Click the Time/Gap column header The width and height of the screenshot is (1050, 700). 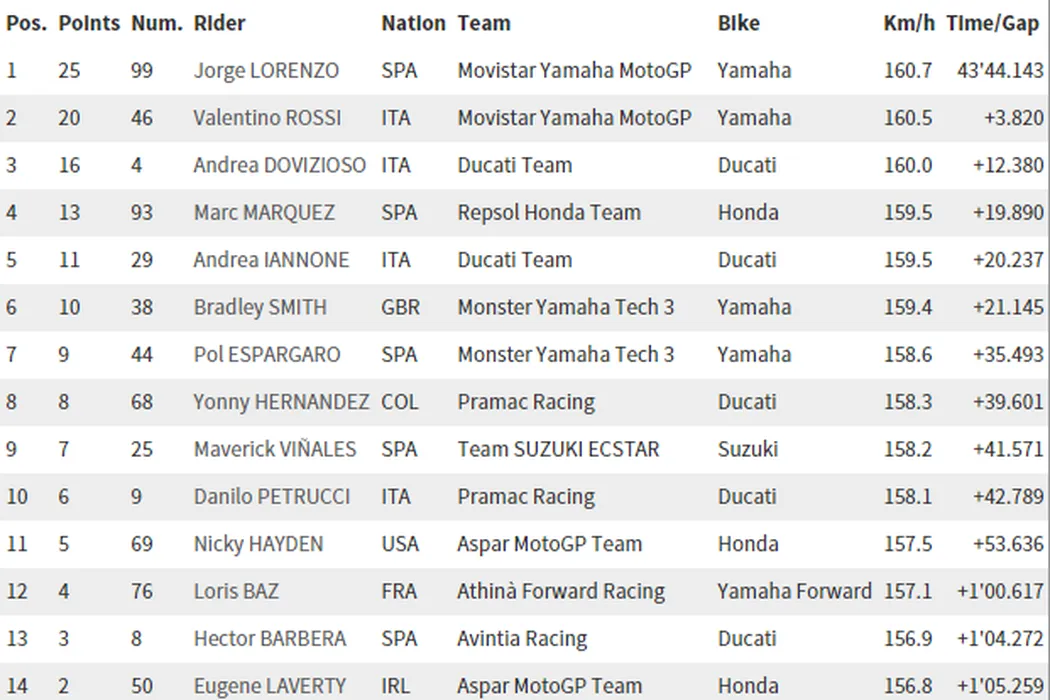[x=992, y=23]
